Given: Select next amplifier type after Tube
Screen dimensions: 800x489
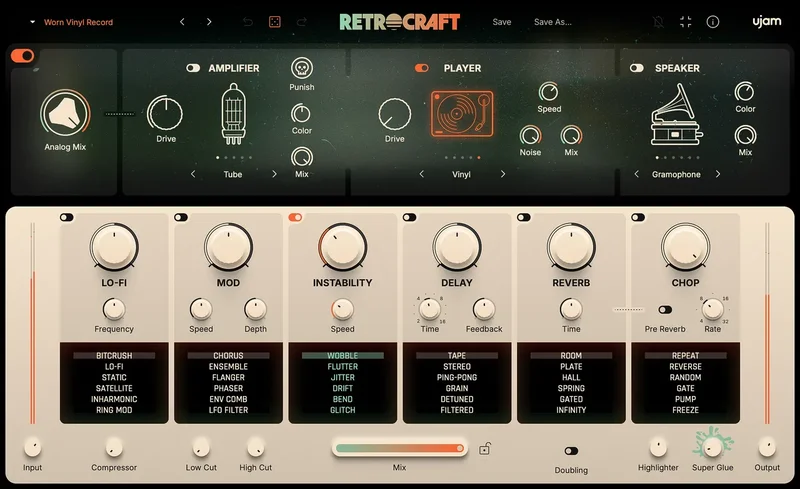Looking at the screenshot, I should 274,174.
